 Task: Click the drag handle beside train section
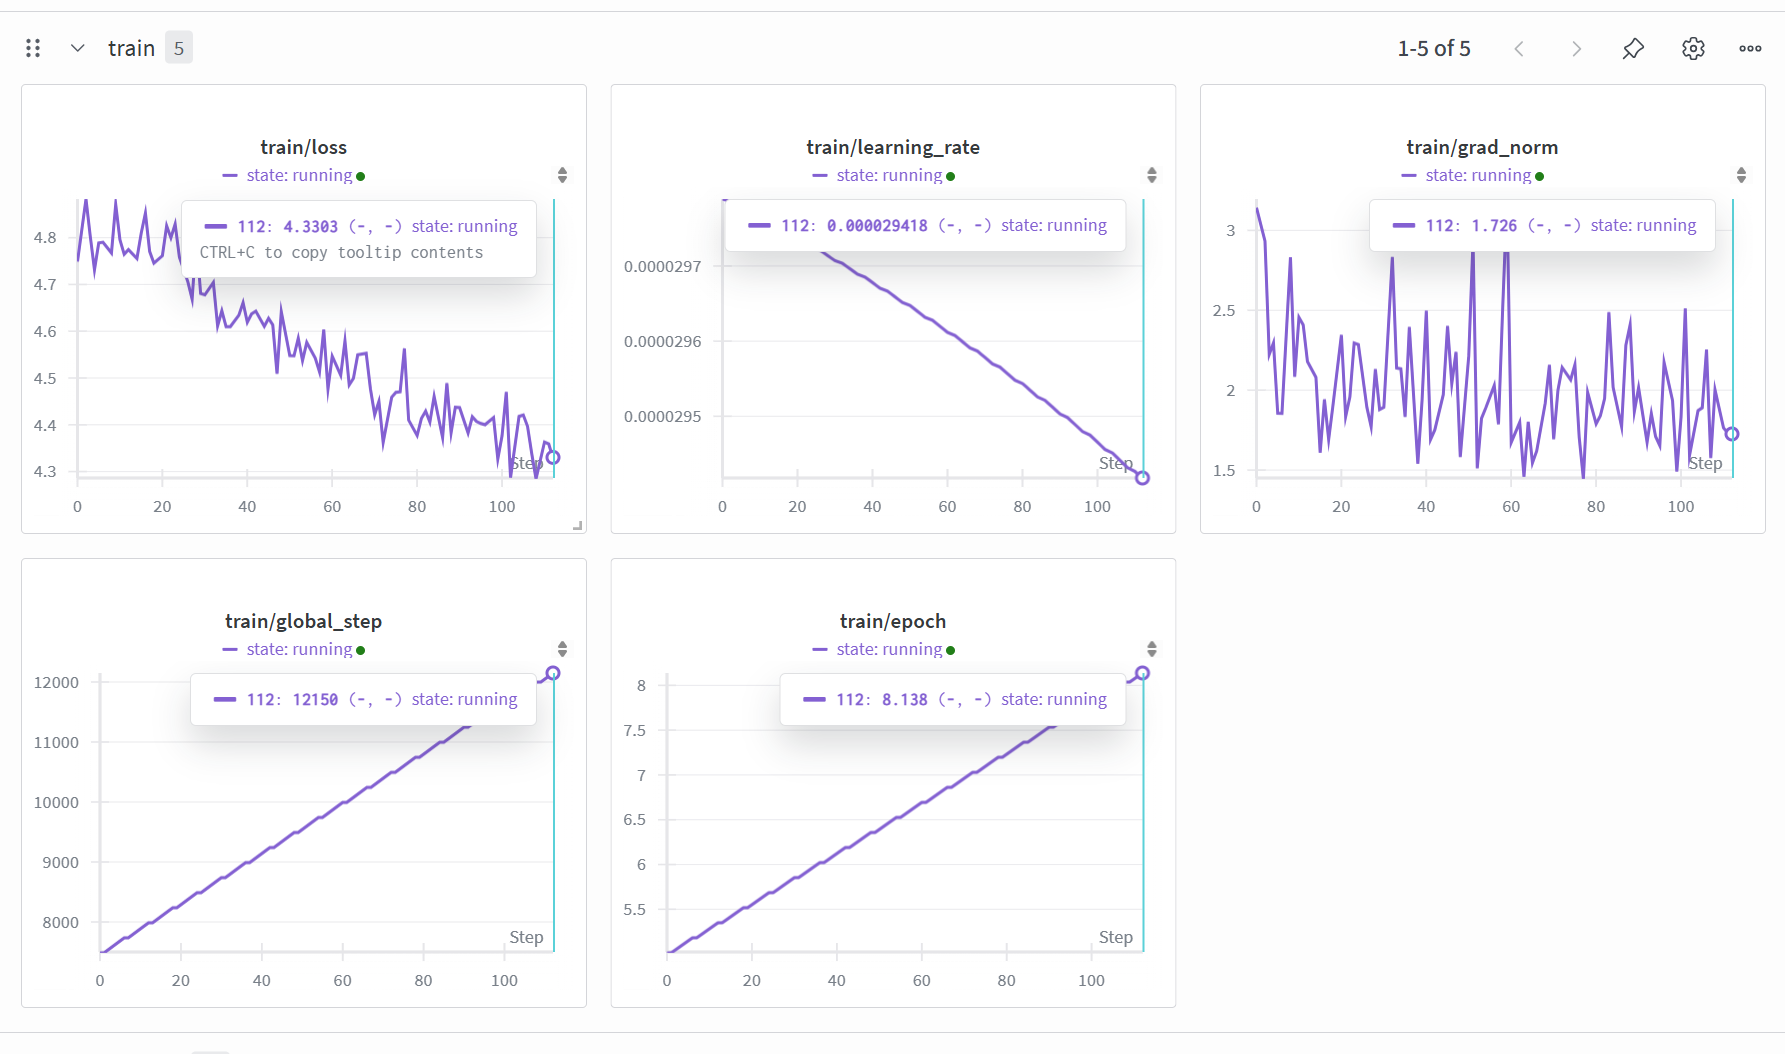coord(33,48)
